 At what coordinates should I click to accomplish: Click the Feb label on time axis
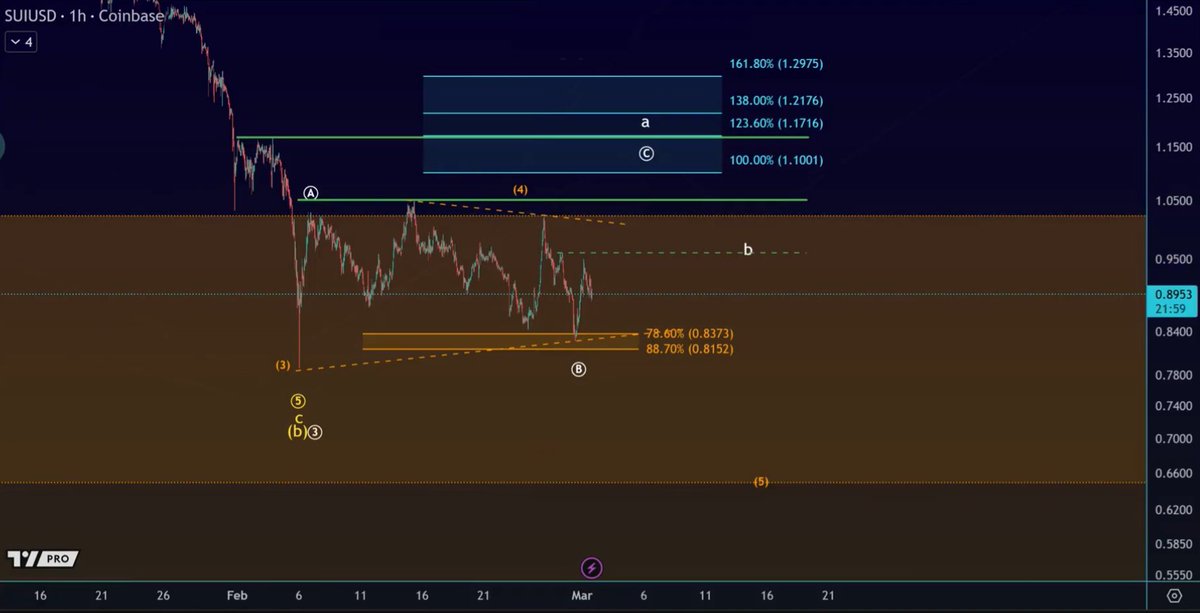pos(237,595)
